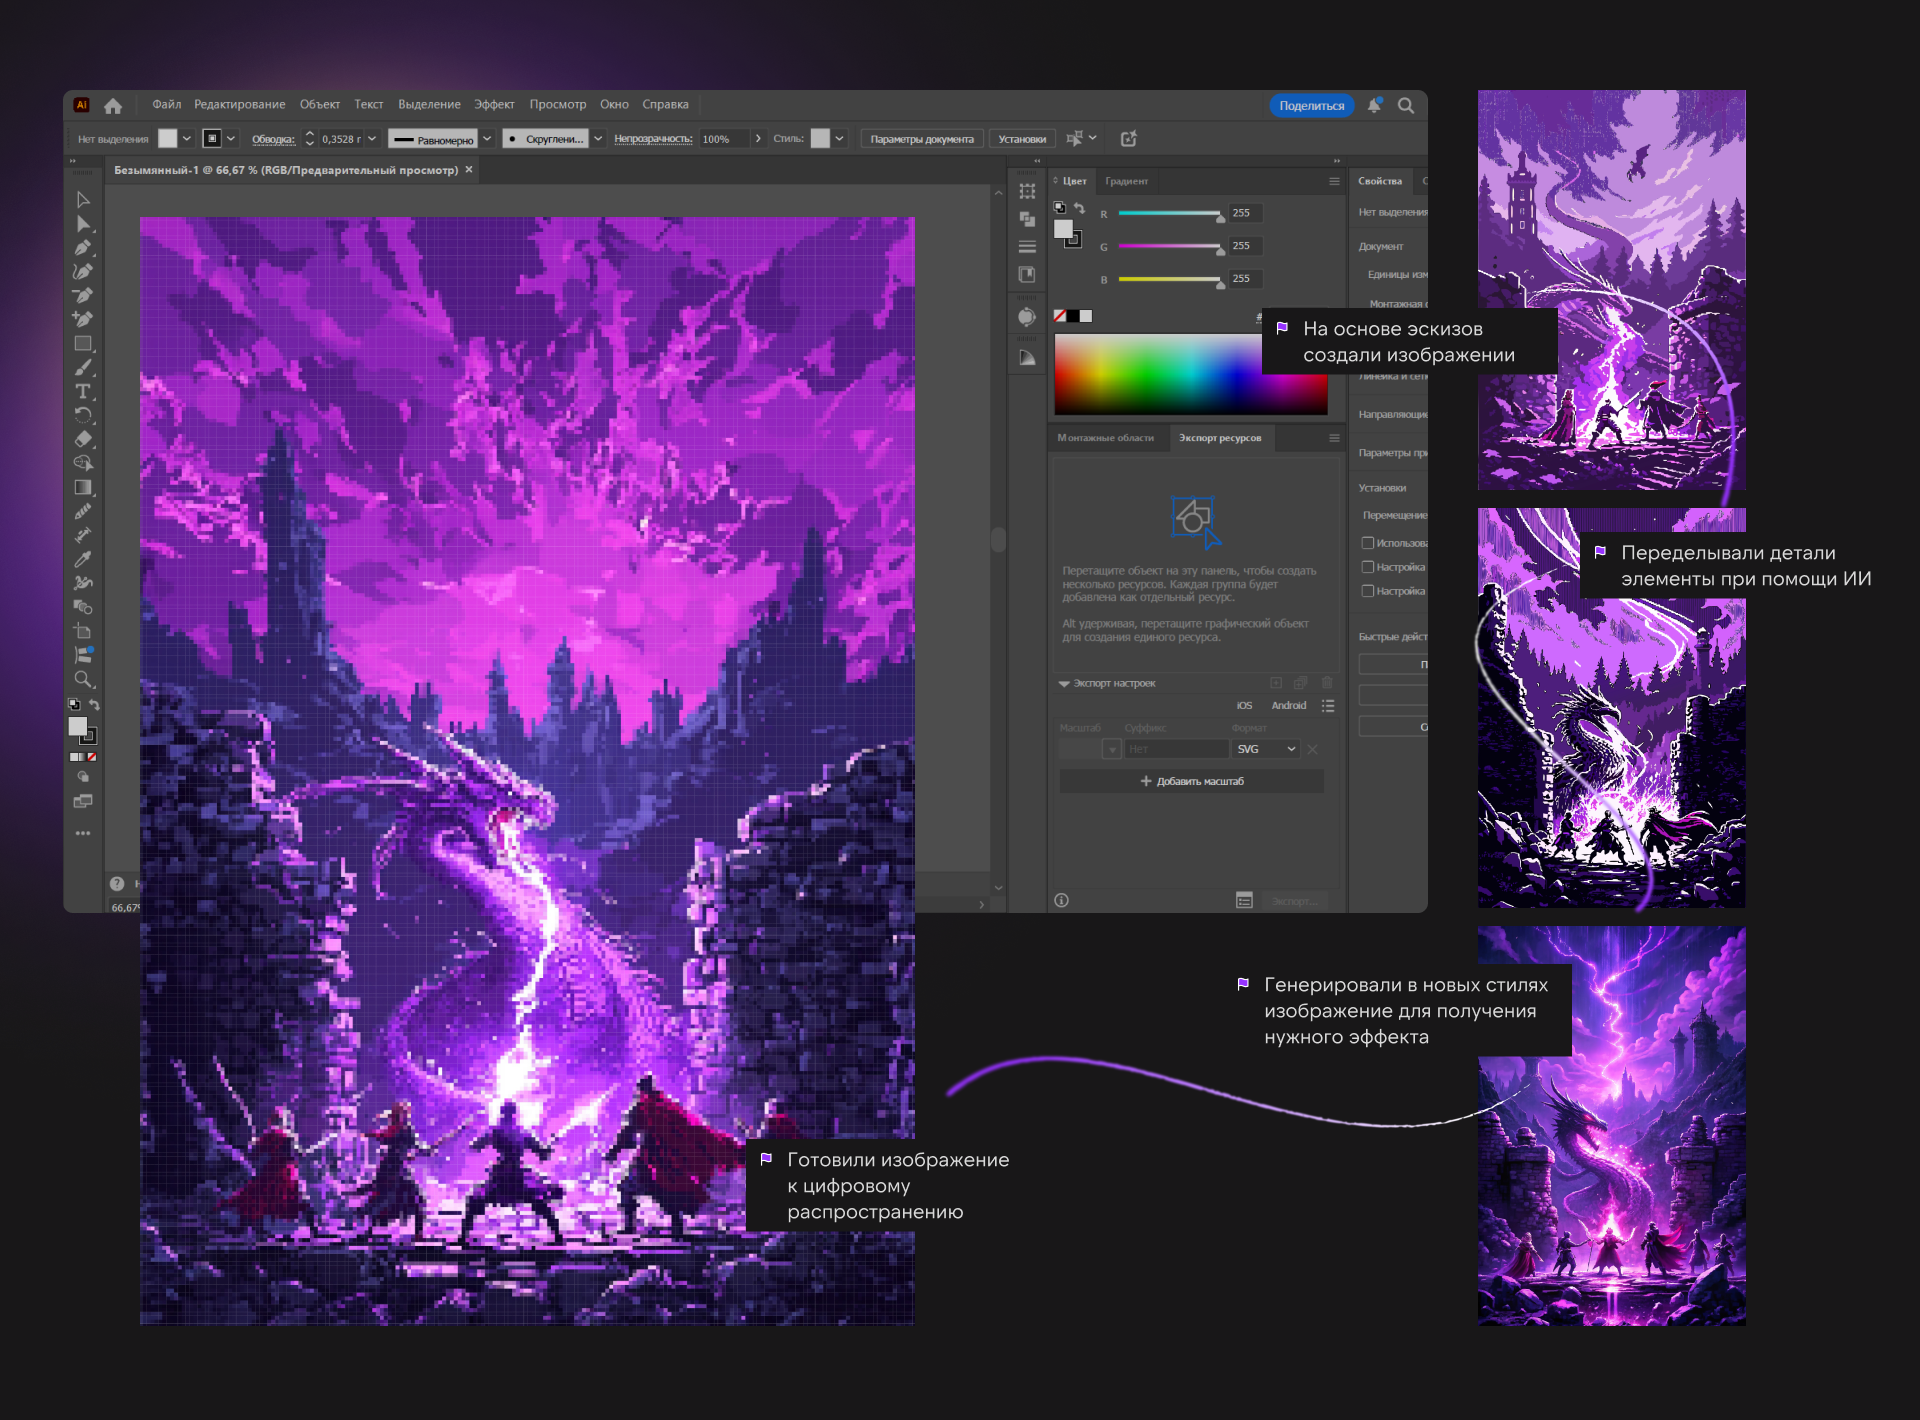
Task: Click the Home icon in menu bar
Action: coord(113,105)
